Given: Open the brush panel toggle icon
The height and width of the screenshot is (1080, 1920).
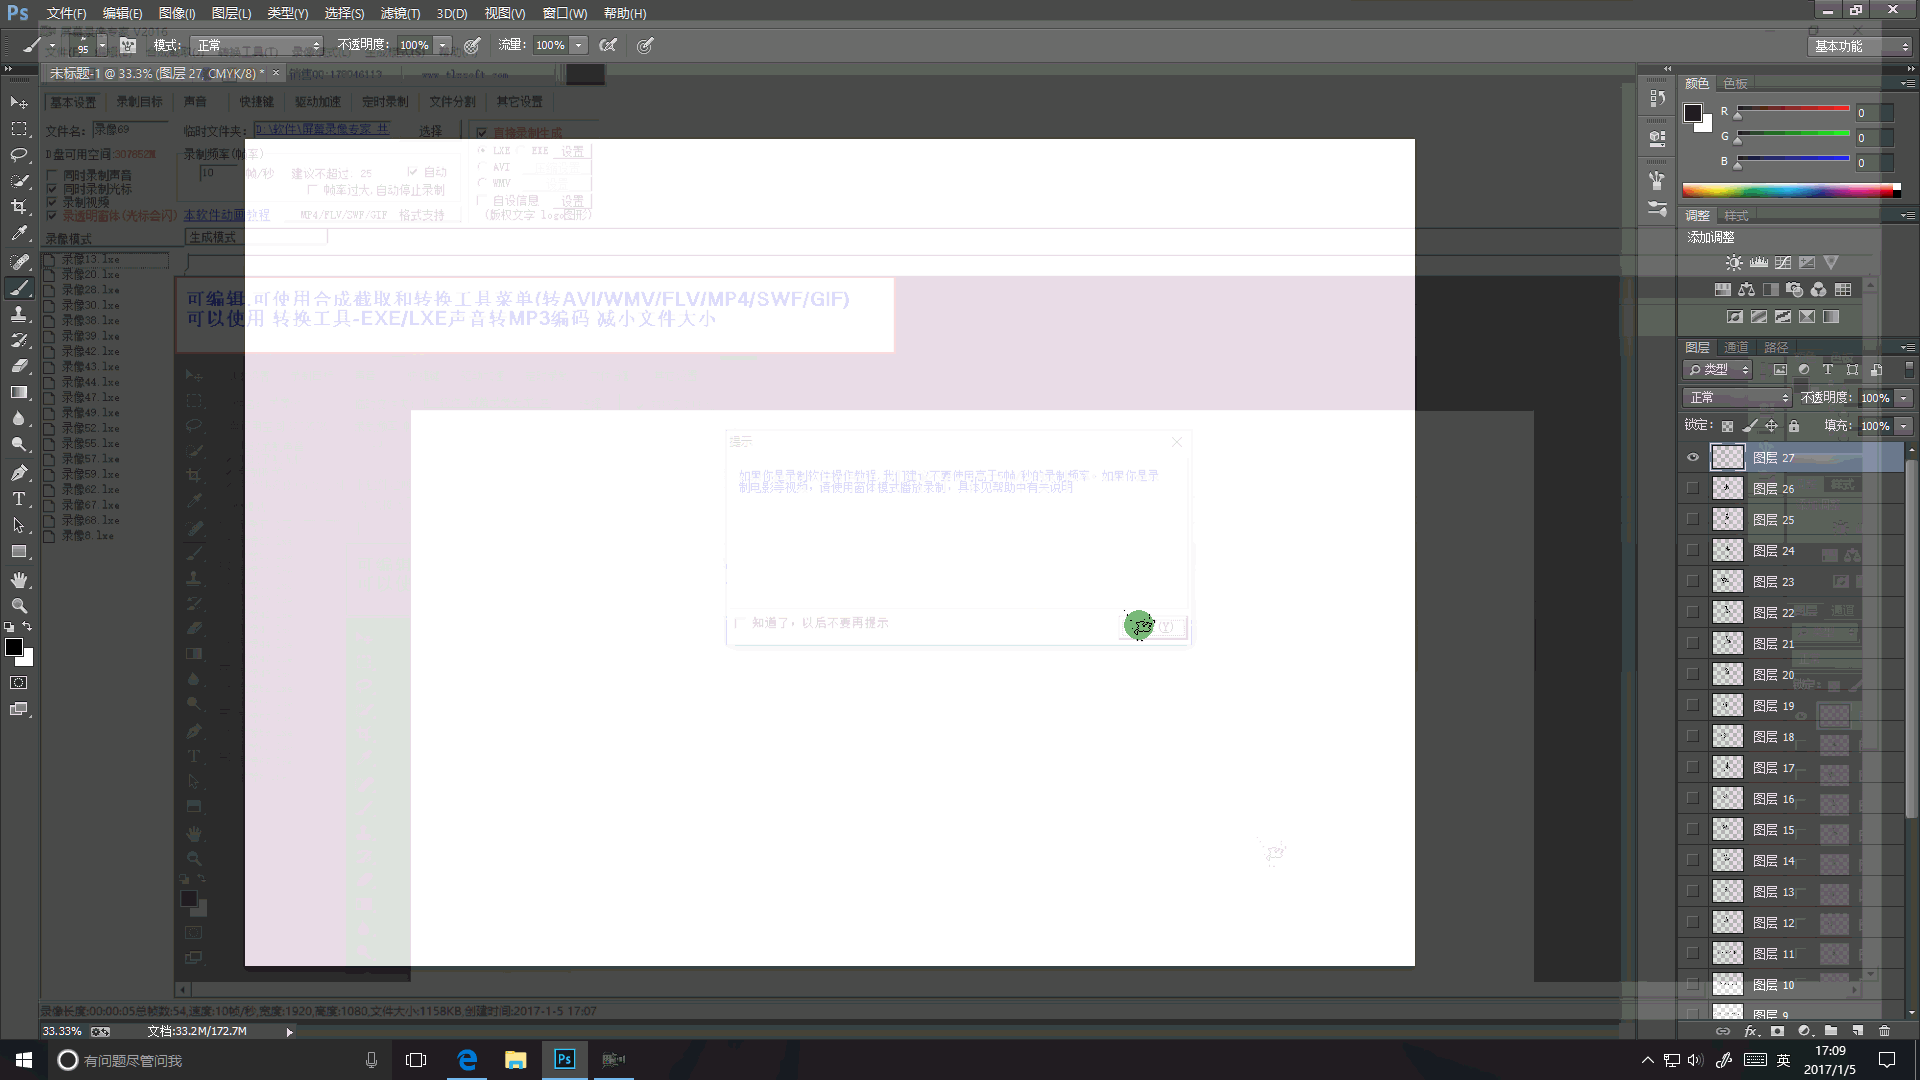Looking at the screenshot, I should pos(128,45).
